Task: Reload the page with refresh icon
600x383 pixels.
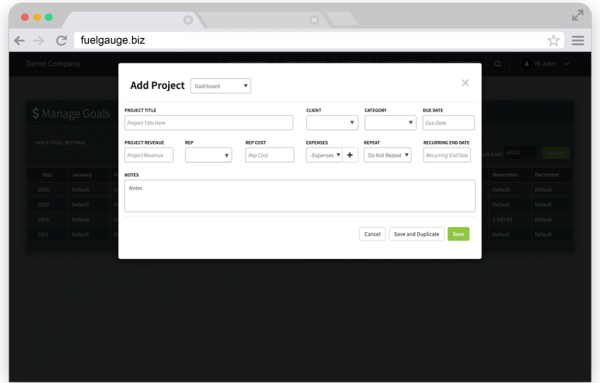Action: pos(61,40)
